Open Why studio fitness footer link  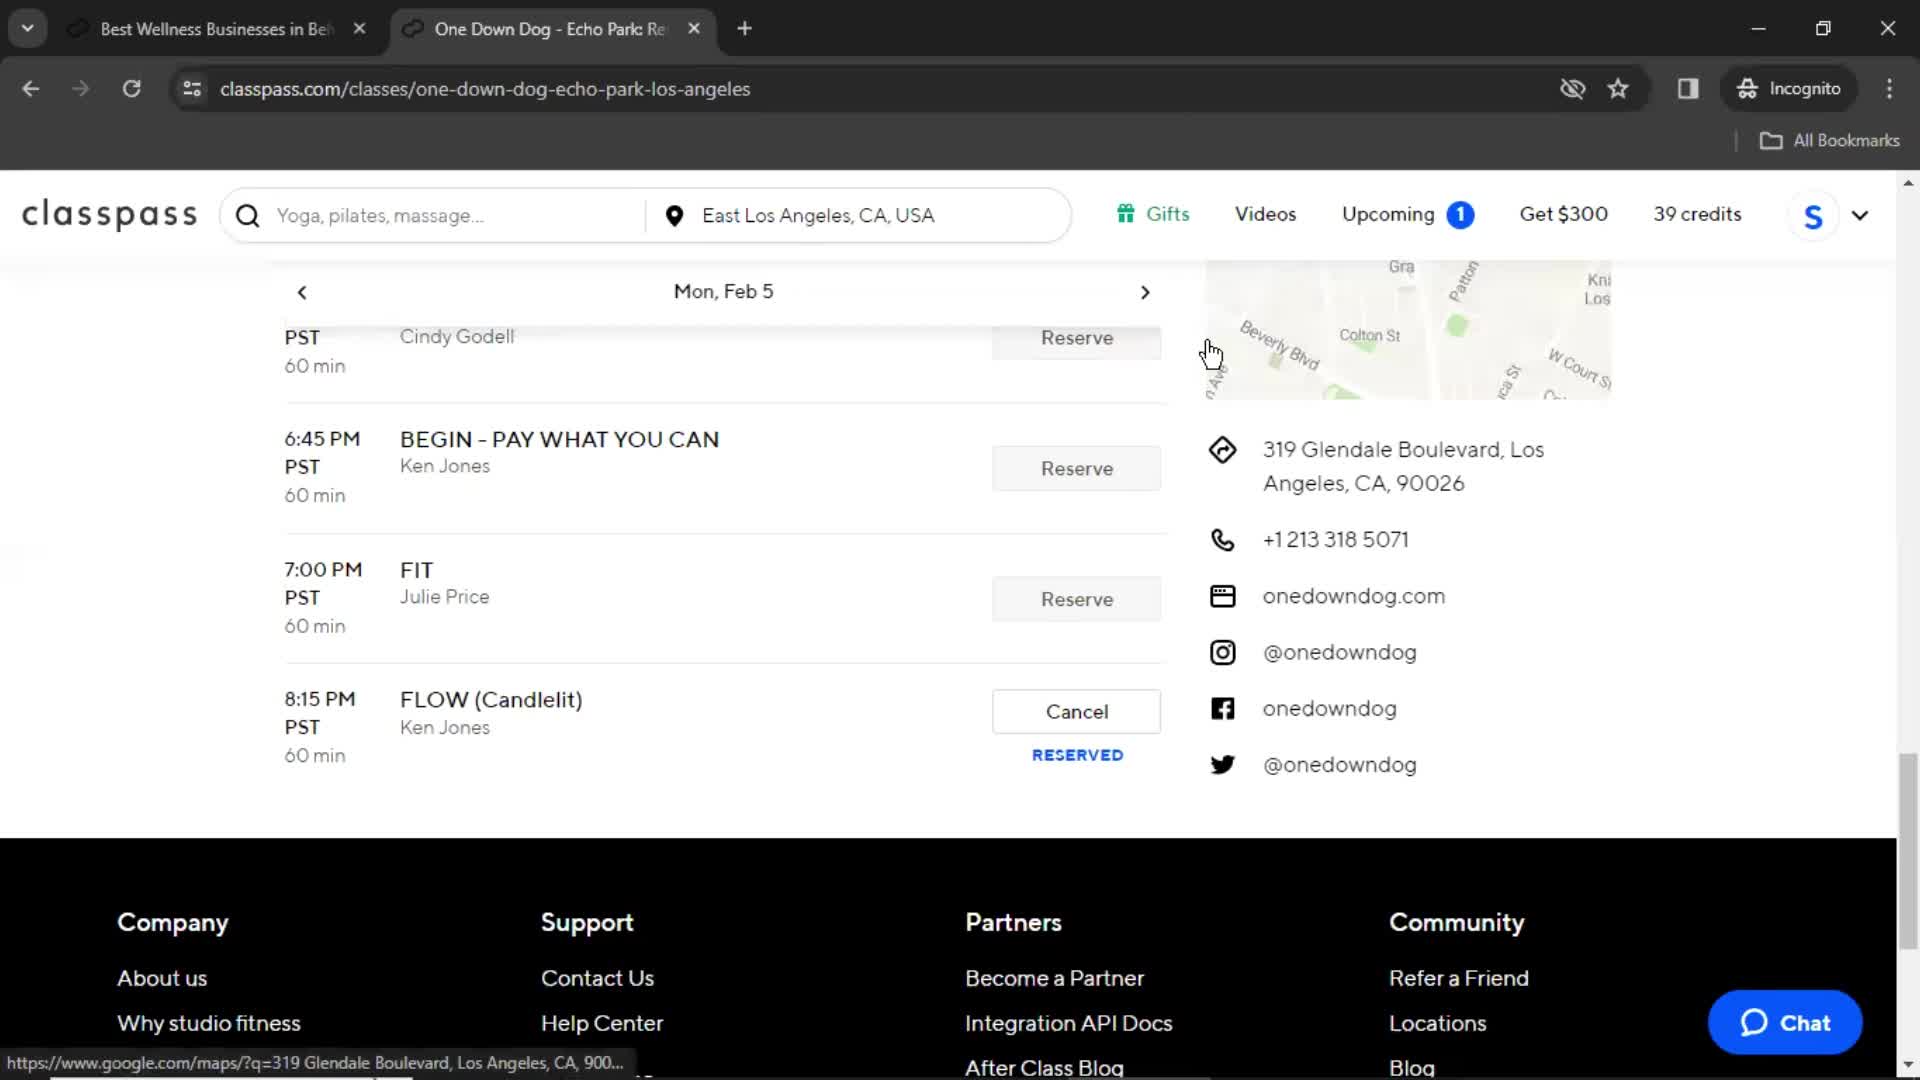209,1024
